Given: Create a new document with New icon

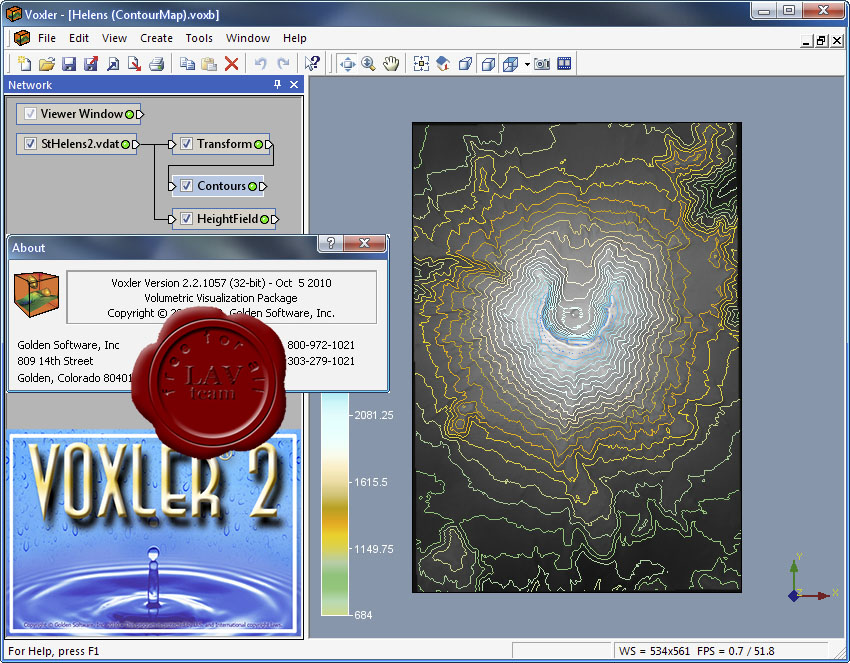Looking at the screenshot, I should coord(24,64).
